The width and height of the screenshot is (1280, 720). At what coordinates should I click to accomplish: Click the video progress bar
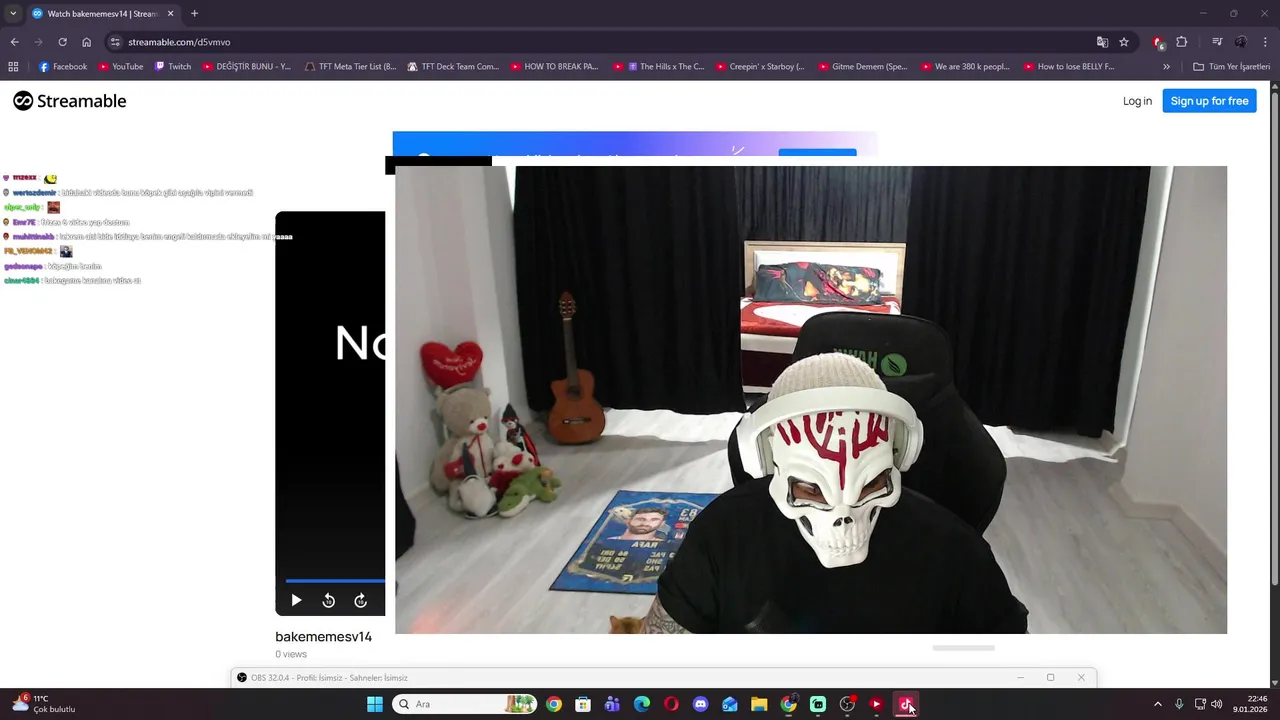[x=335, y=580]
